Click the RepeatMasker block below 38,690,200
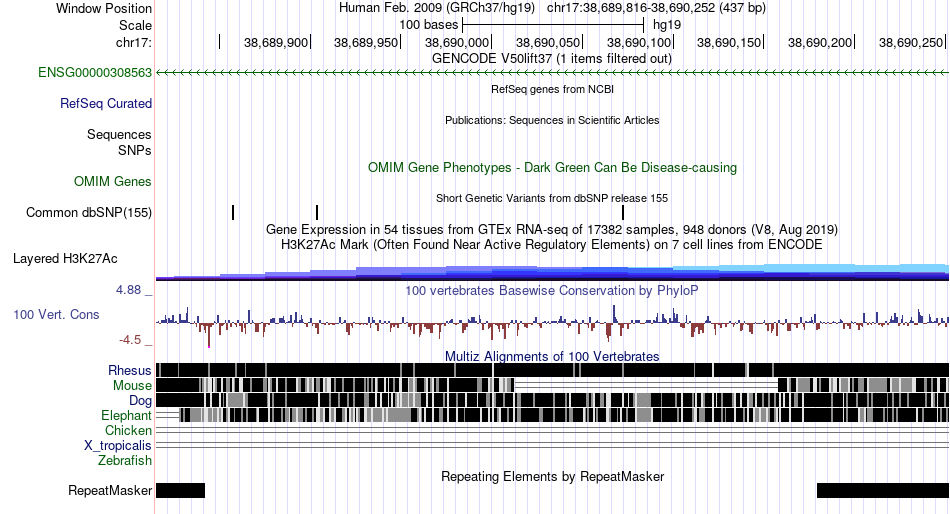 (883, 490)
